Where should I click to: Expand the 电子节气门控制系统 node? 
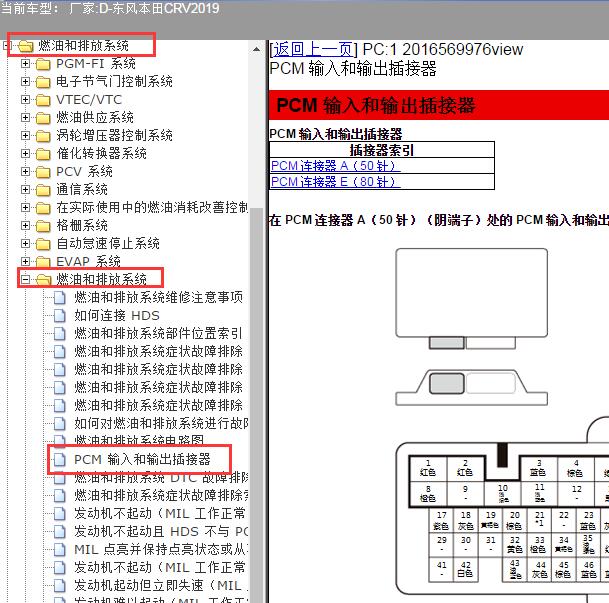(x=25, y=81)
